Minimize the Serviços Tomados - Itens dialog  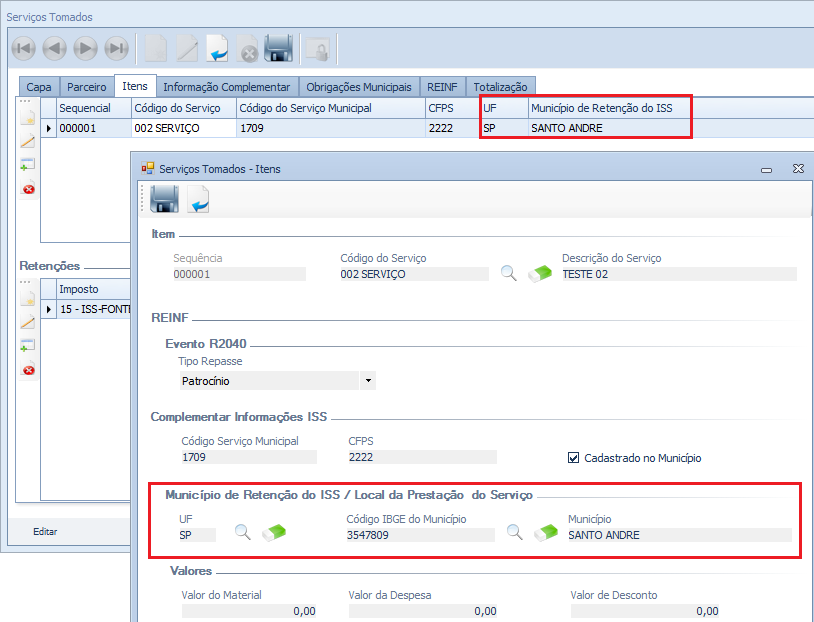pos(766,169)
